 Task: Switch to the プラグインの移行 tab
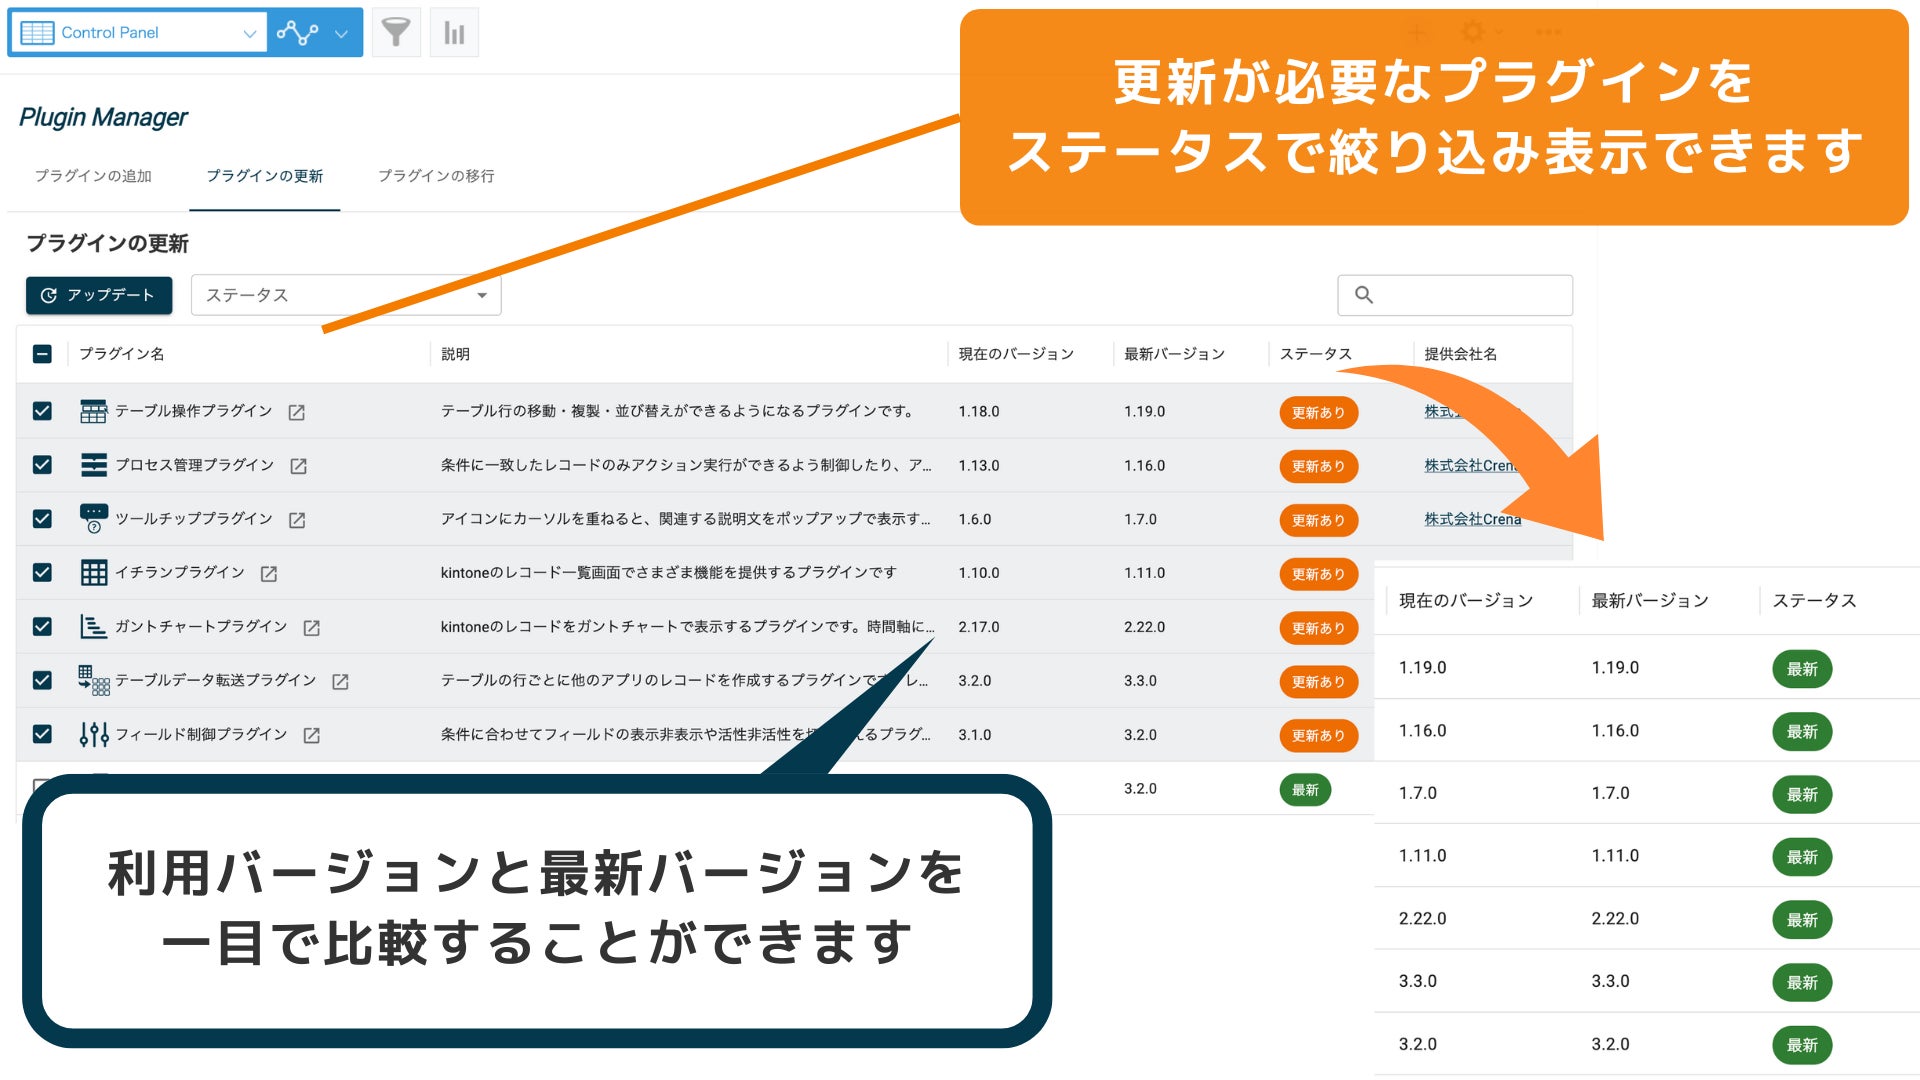(436, 176)
